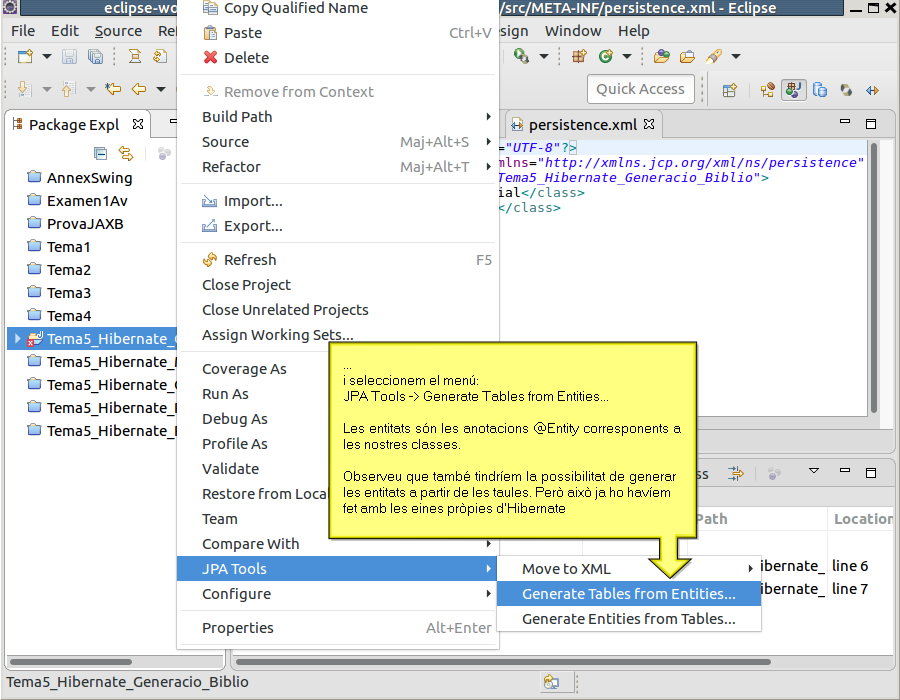The height and width of the screenshot is (700, 900).
Task: Click the editor area horizontal scrollbar
Action: pyautogui.click(x=504, y=662)
